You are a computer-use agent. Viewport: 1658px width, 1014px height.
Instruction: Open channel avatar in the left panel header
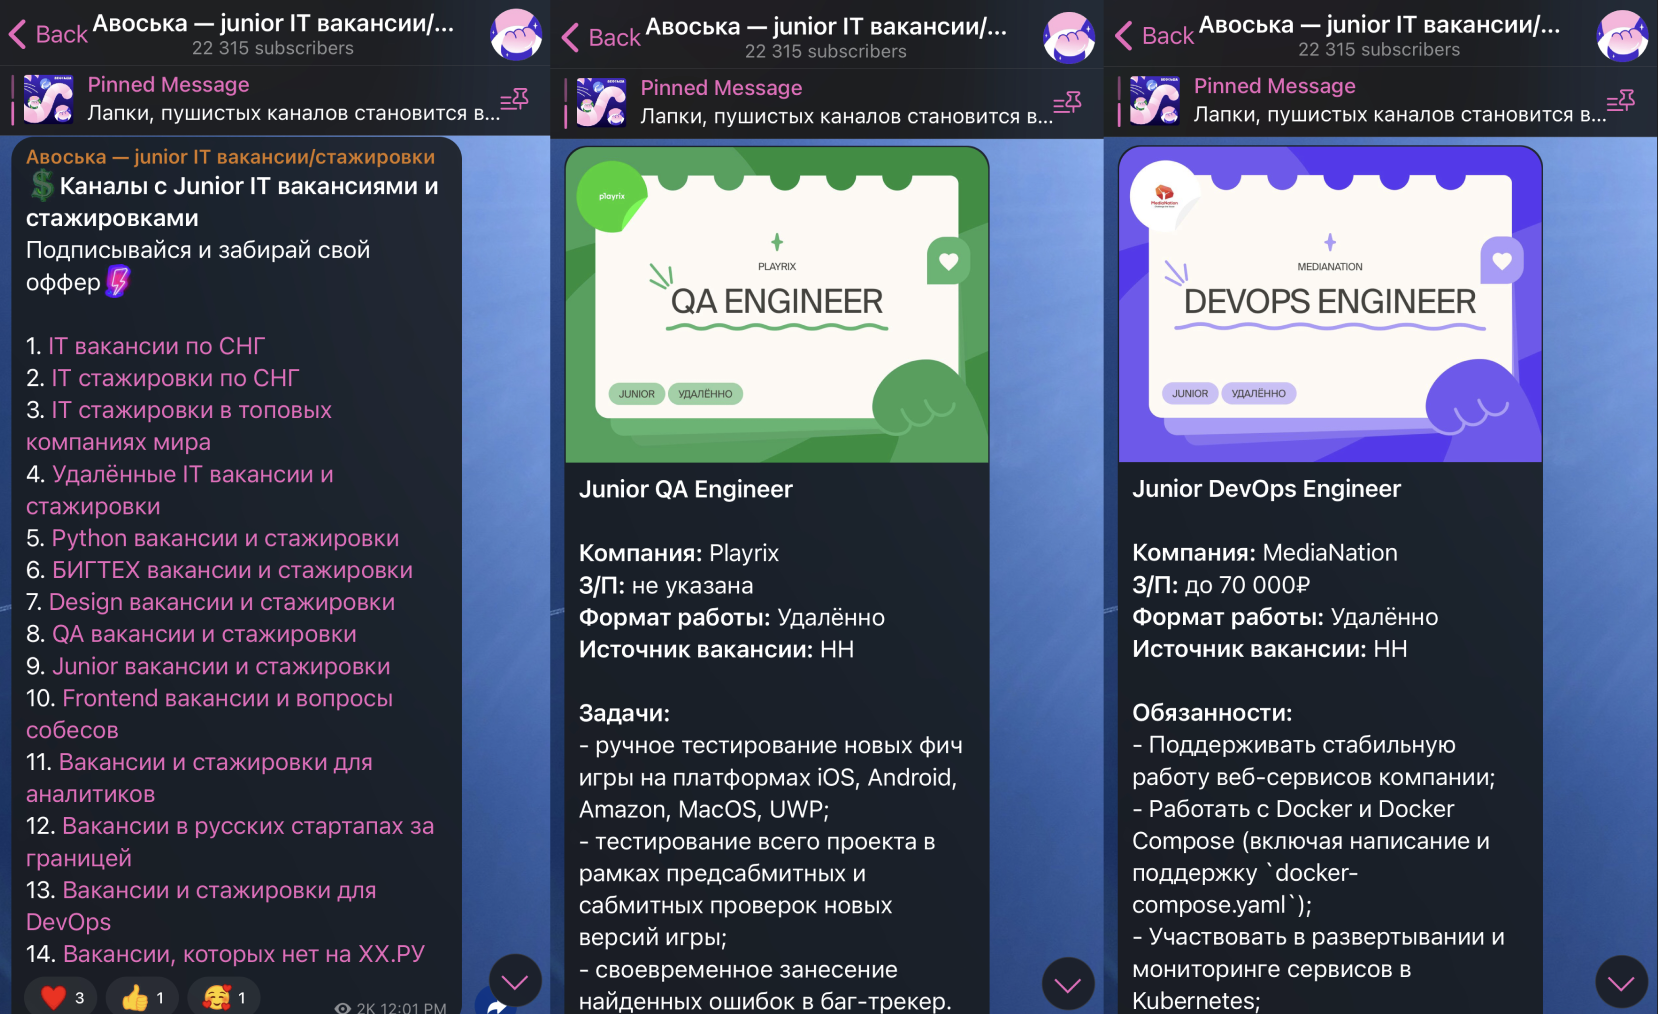pos(516,34)
